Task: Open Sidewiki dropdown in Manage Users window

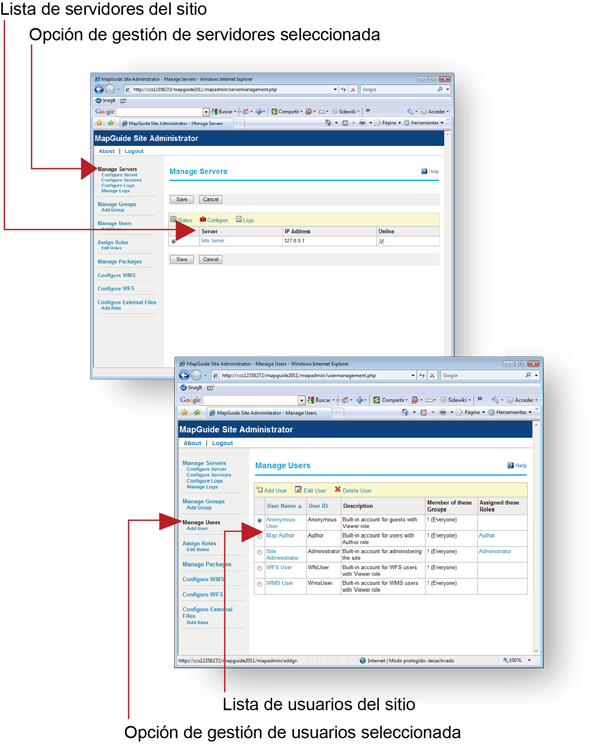Action: click(x=470, y=400)
